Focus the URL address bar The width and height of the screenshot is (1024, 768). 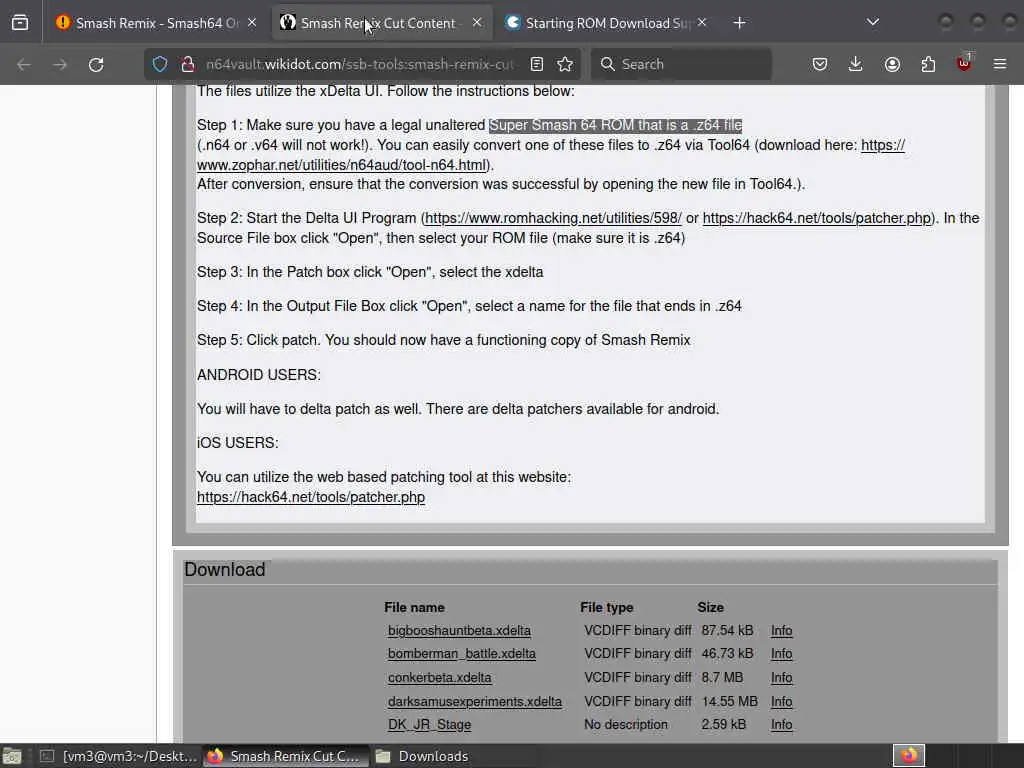359,64
